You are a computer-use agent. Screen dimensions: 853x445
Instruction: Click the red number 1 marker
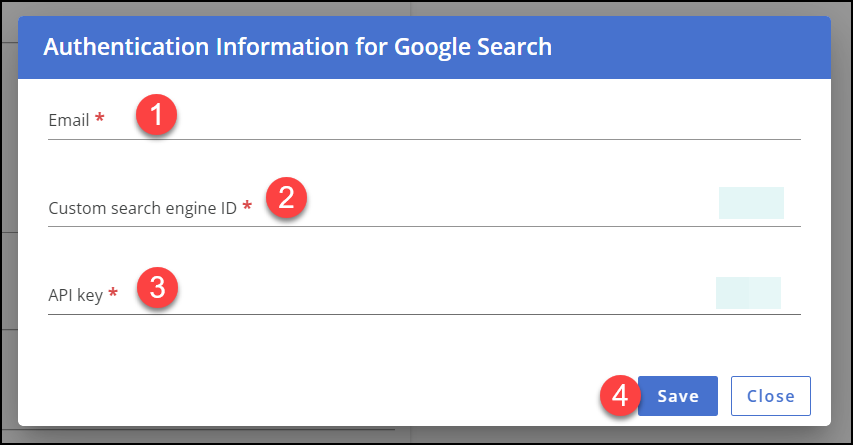tap(156, 116)
